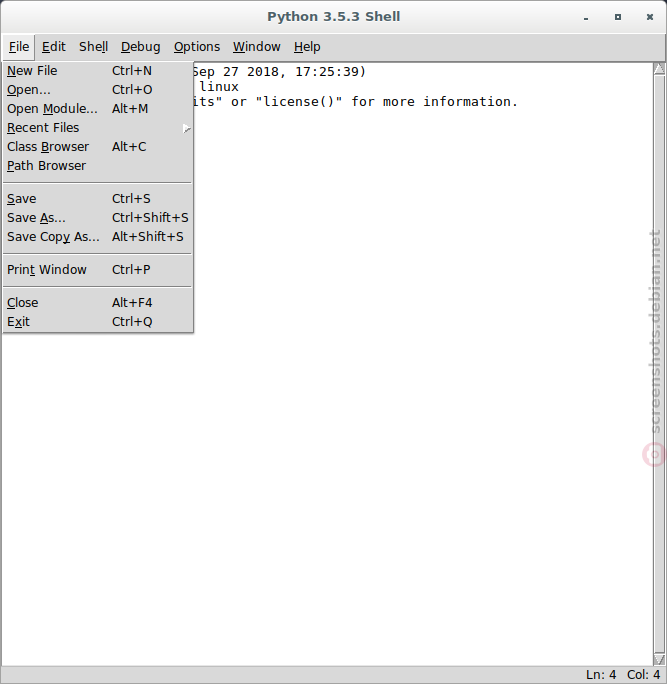Click the 'Ln: 4' status bar text

[601, 675]
